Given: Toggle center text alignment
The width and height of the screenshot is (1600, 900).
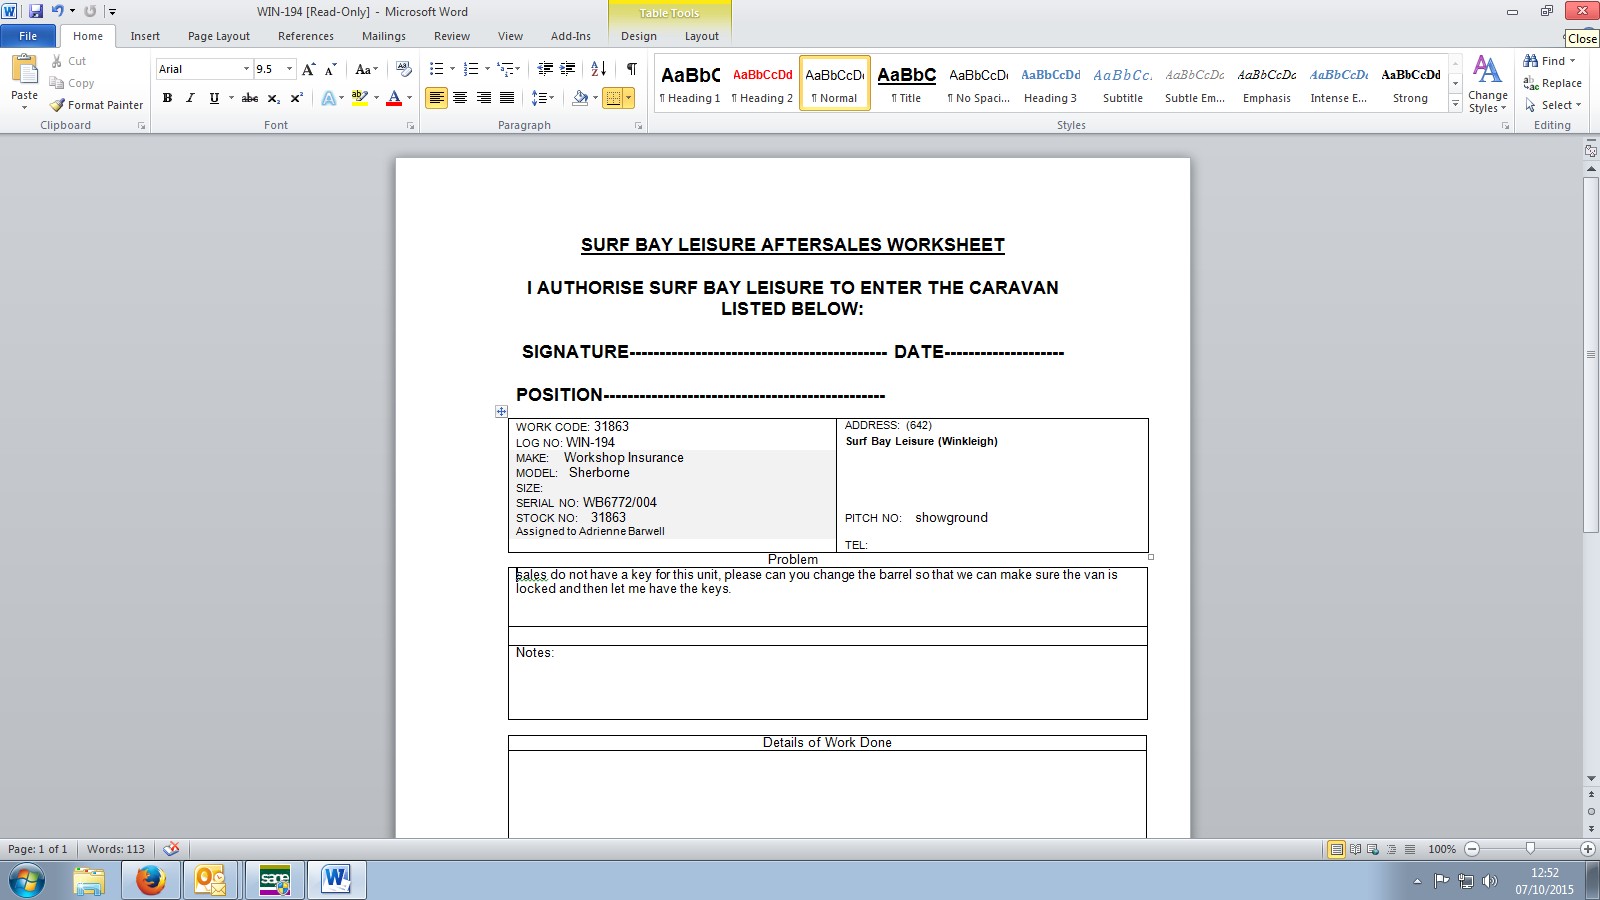Looking at the screenshot, I should (x=460, y=98).
